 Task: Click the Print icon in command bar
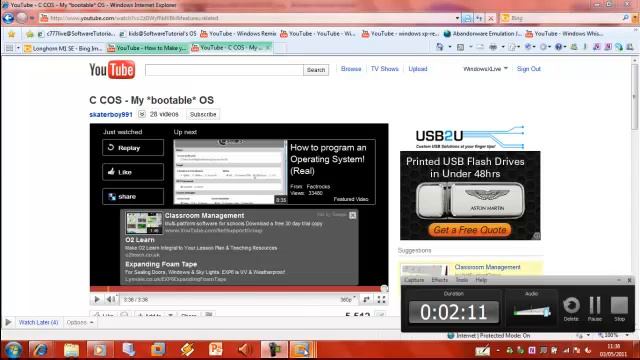(x=493, y=47)
